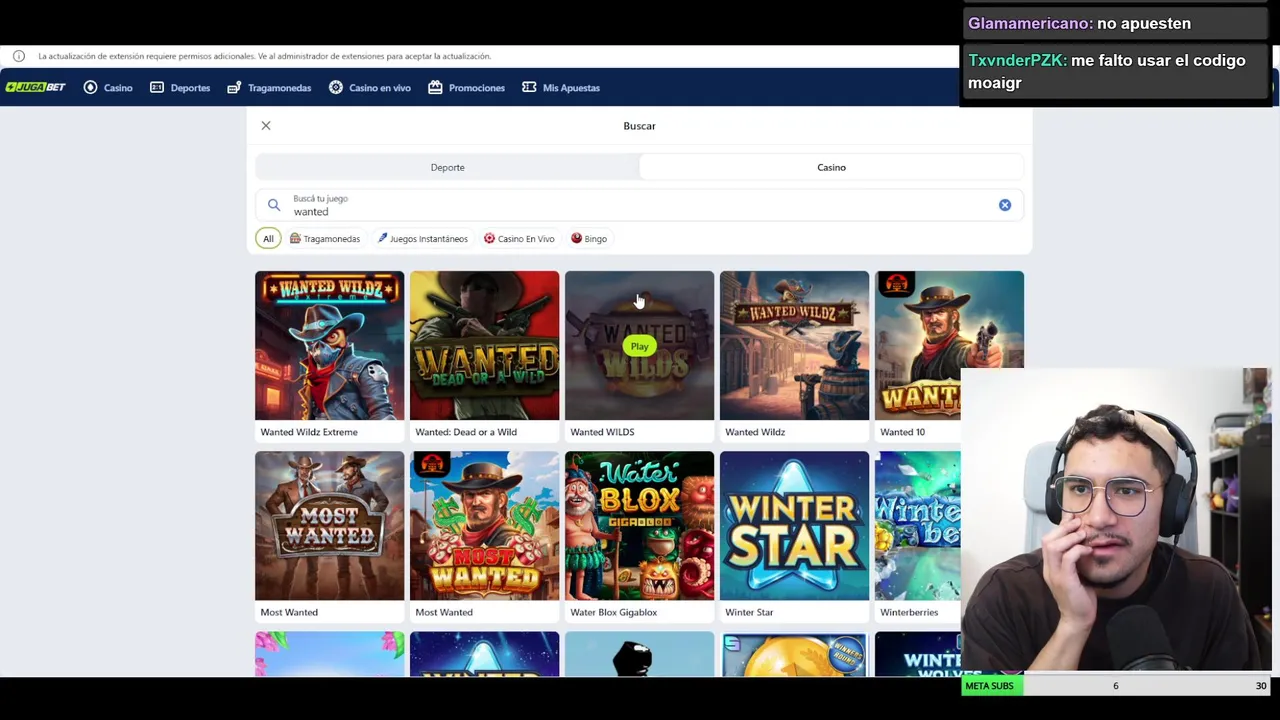Open the Wanted: Dead or a Wild thumbnail
Screen dimensions: 1280x720
484,345
